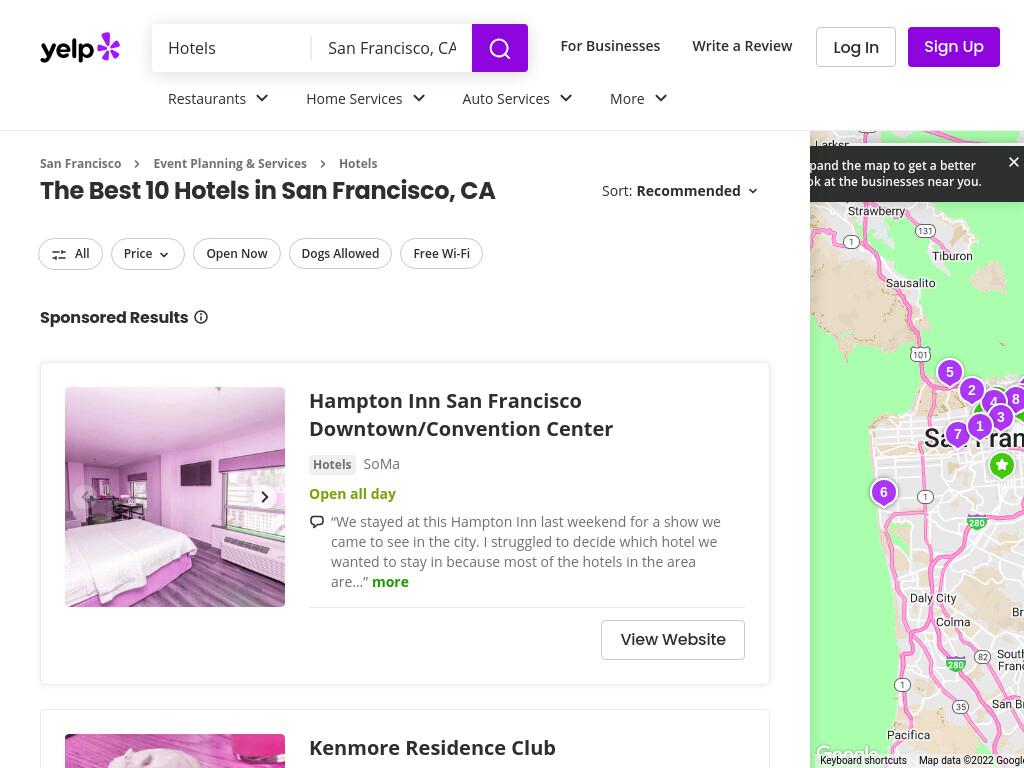The width and height of the screenshot is (1024, 768).
Task: Click For Businesses link
Action: tap(610, 46)
